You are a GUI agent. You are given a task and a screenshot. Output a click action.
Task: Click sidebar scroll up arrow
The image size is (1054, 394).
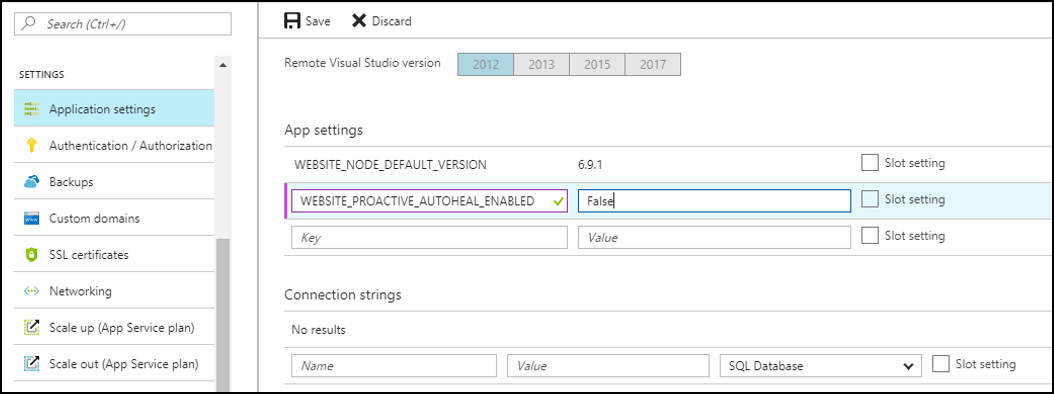point(222,65)
